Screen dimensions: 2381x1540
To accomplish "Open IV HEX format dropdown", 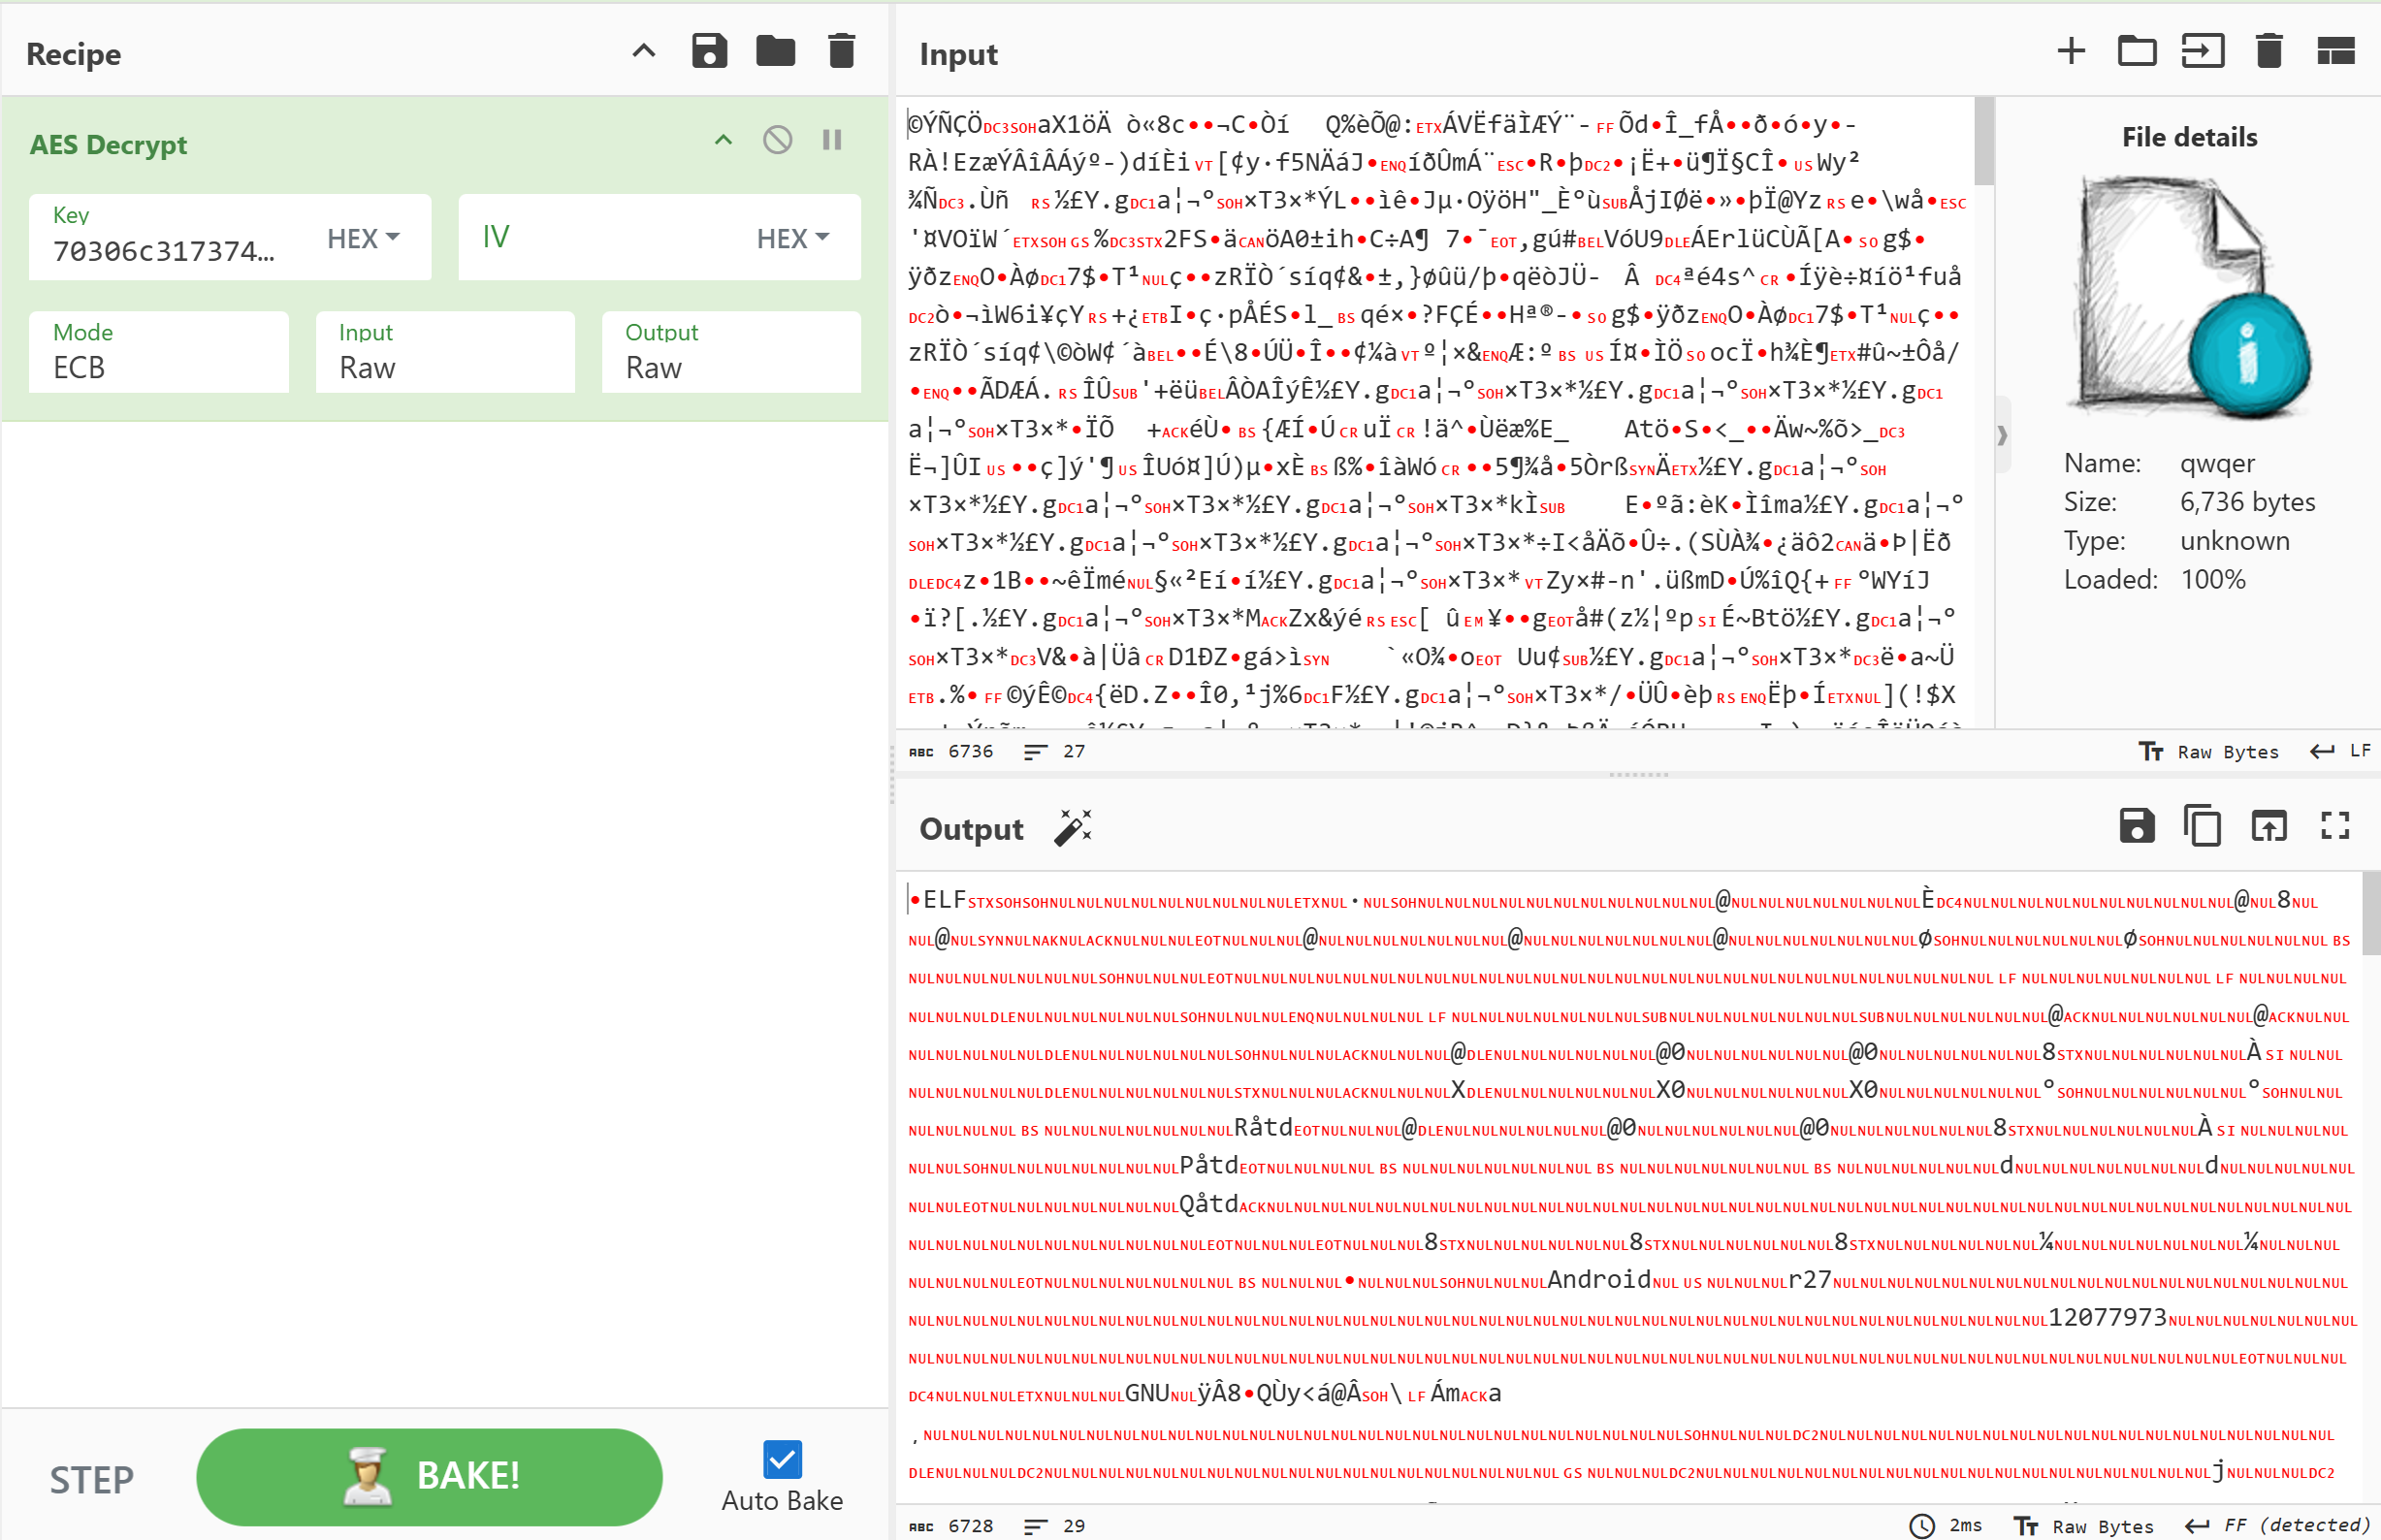I will (x=793, y=238).
